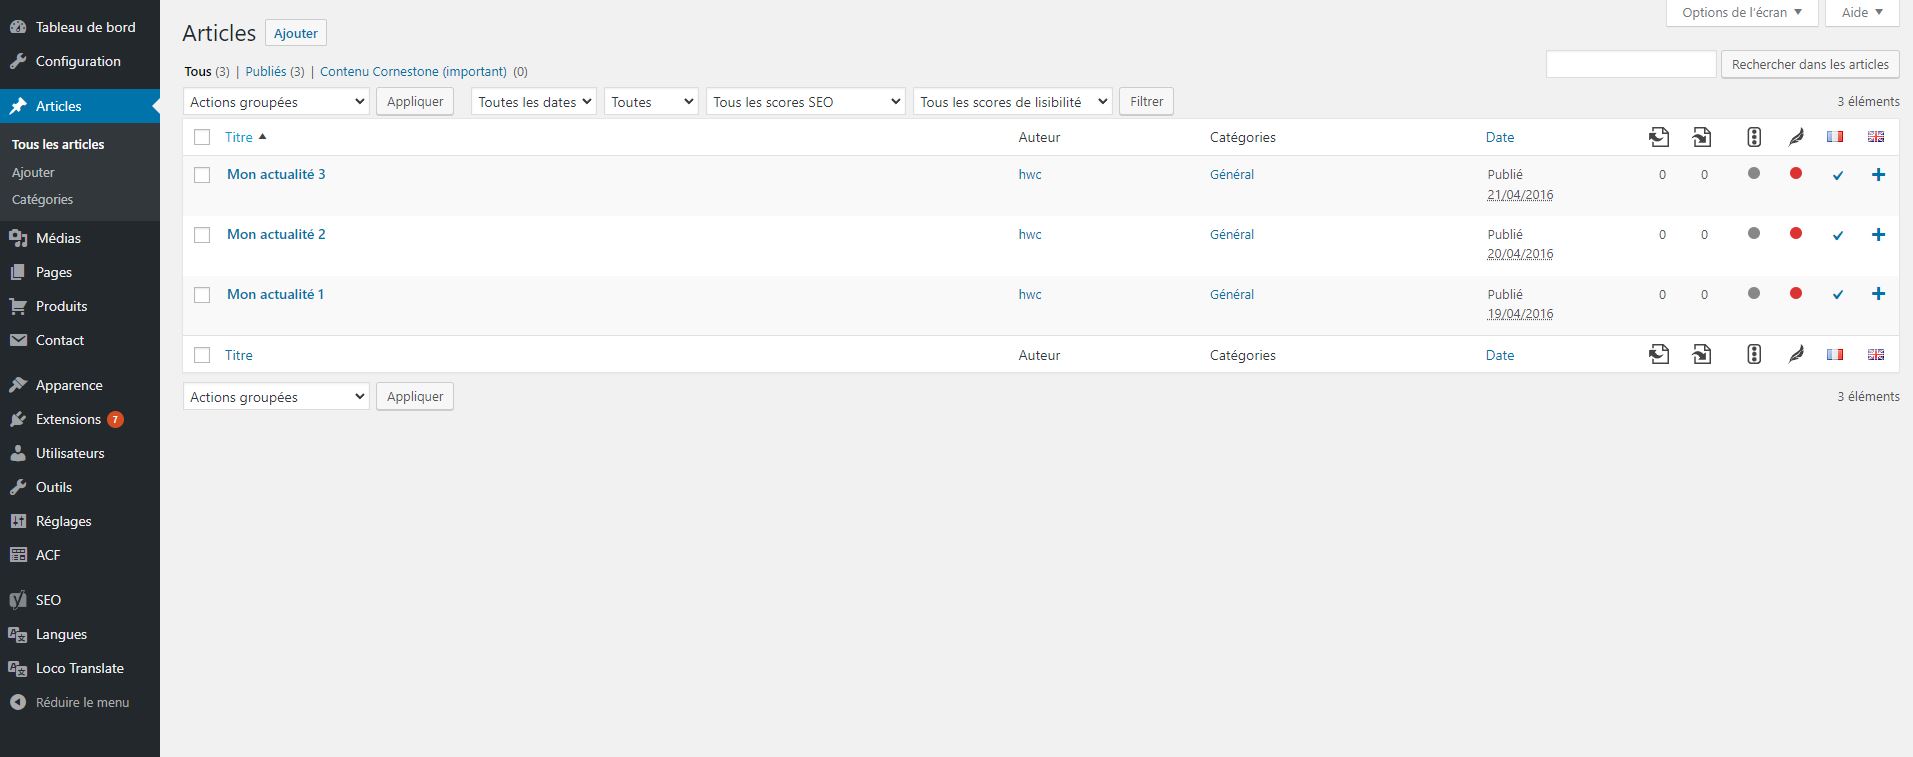Click the bottom Appliquer button
Viewport: 1913px width, 757px height.
(415, 397)
